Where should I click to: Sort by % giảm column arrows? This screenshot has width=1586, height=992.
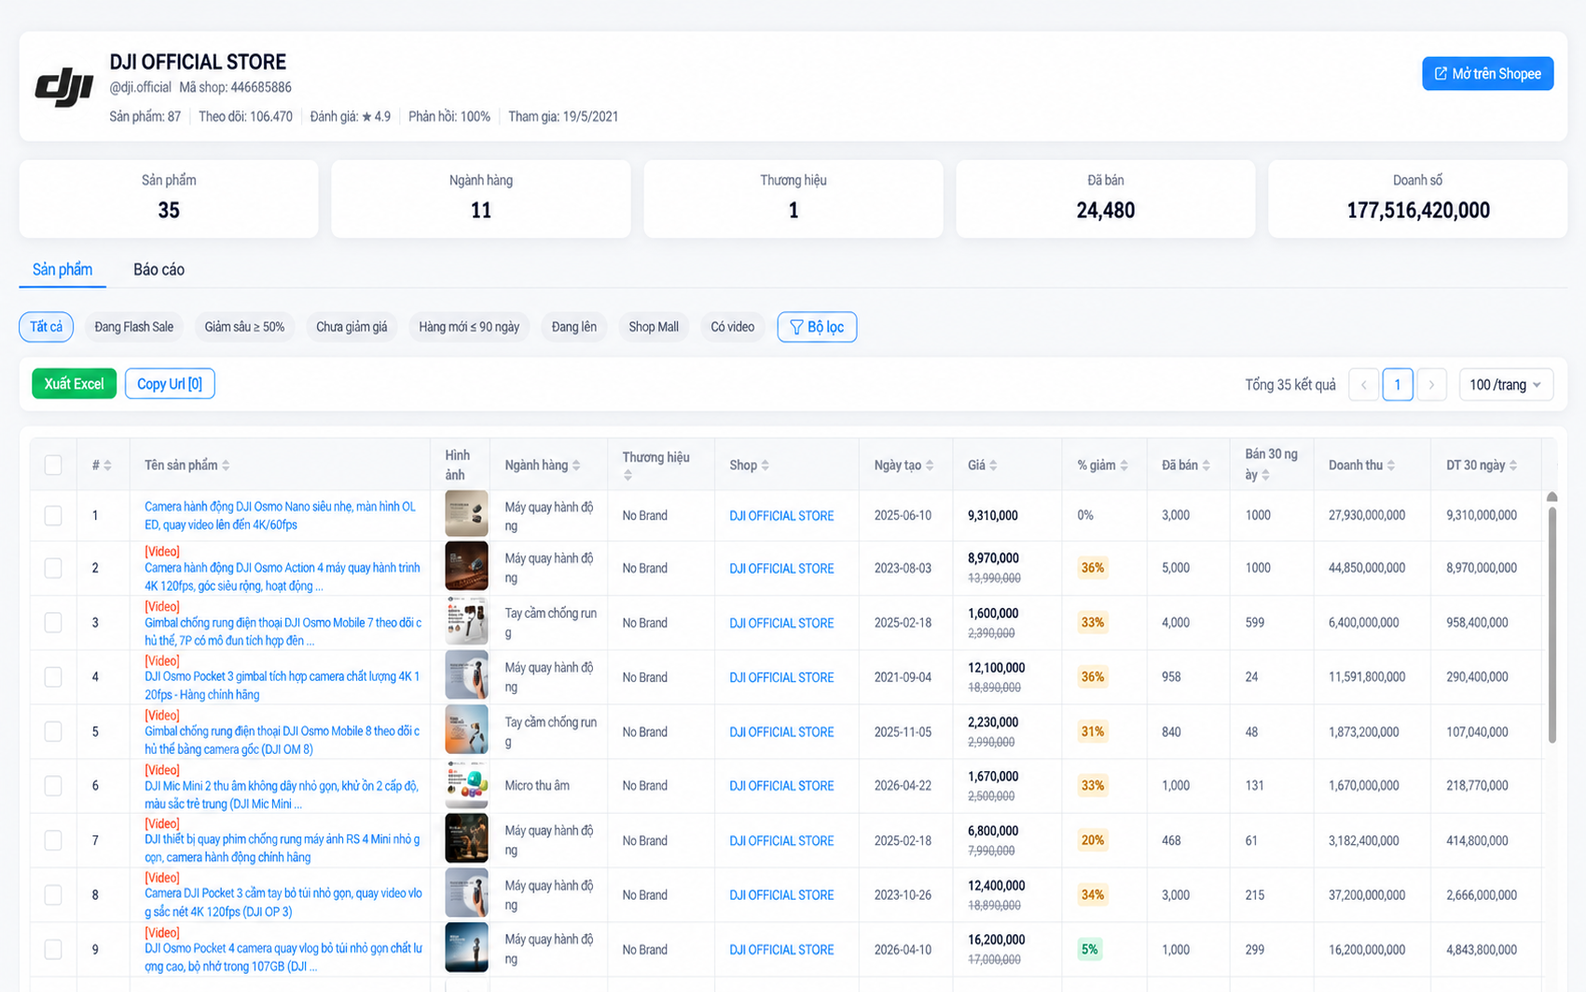click(x=1124, y=465)
